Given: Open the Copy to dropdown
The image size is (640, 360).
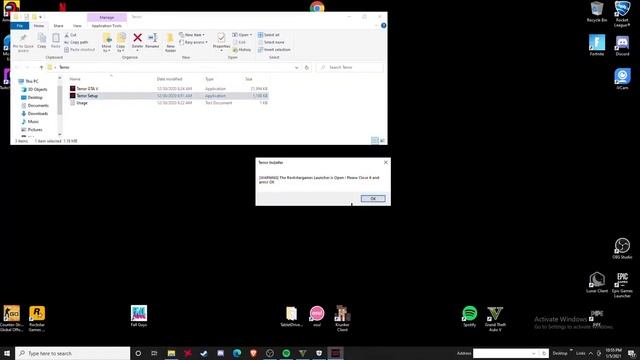Looking at the screenshot, I should tap(121, 42).
